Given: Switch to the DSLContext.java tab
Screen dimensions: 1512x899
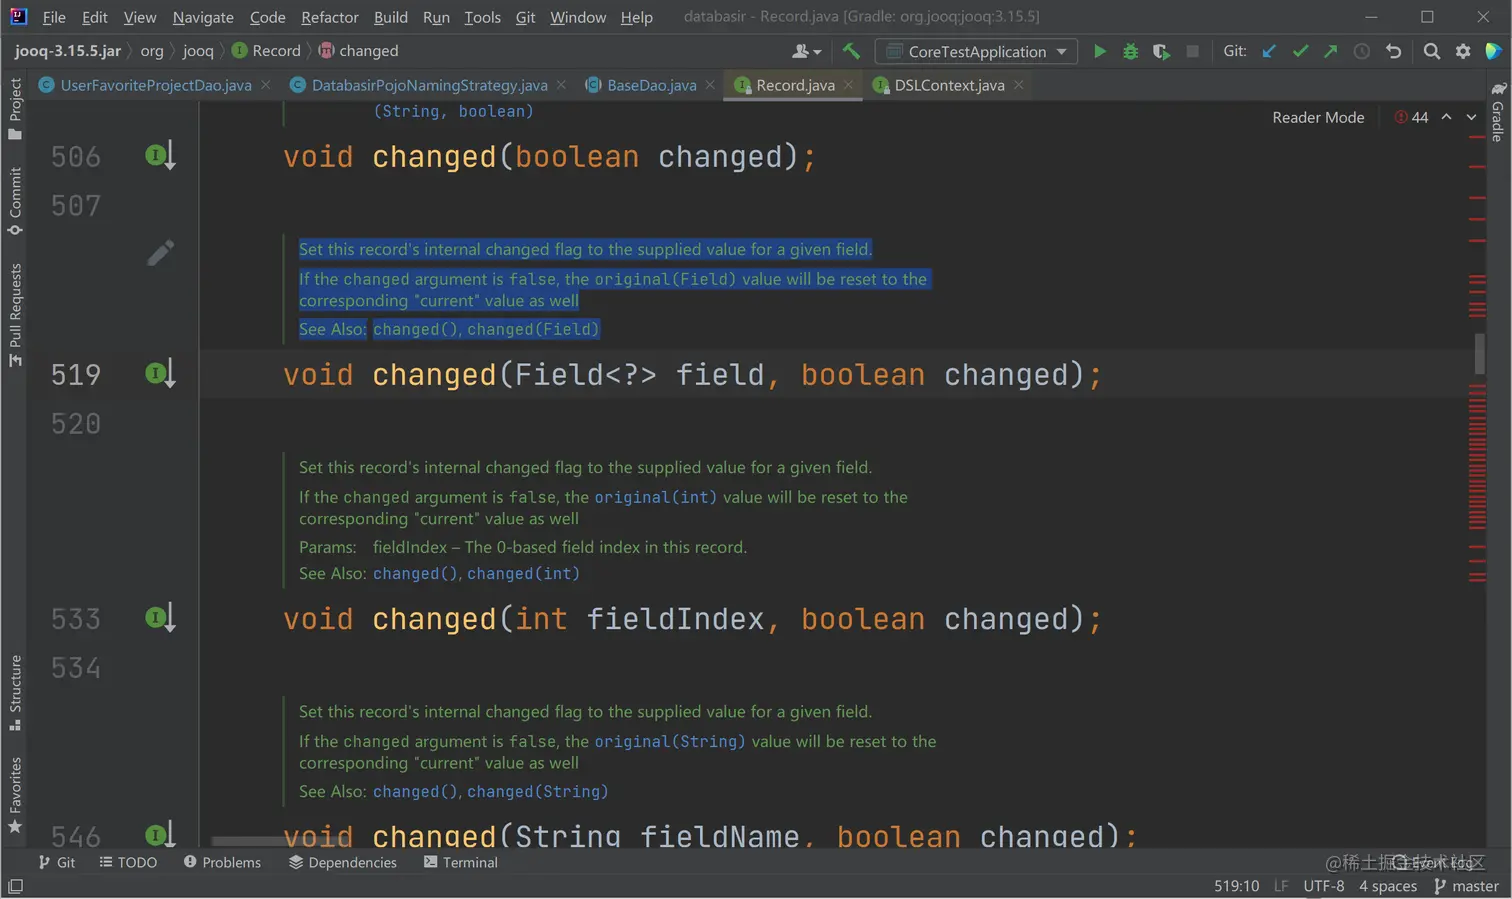Looking at the screenshot, I should click(x=949, y=85).
